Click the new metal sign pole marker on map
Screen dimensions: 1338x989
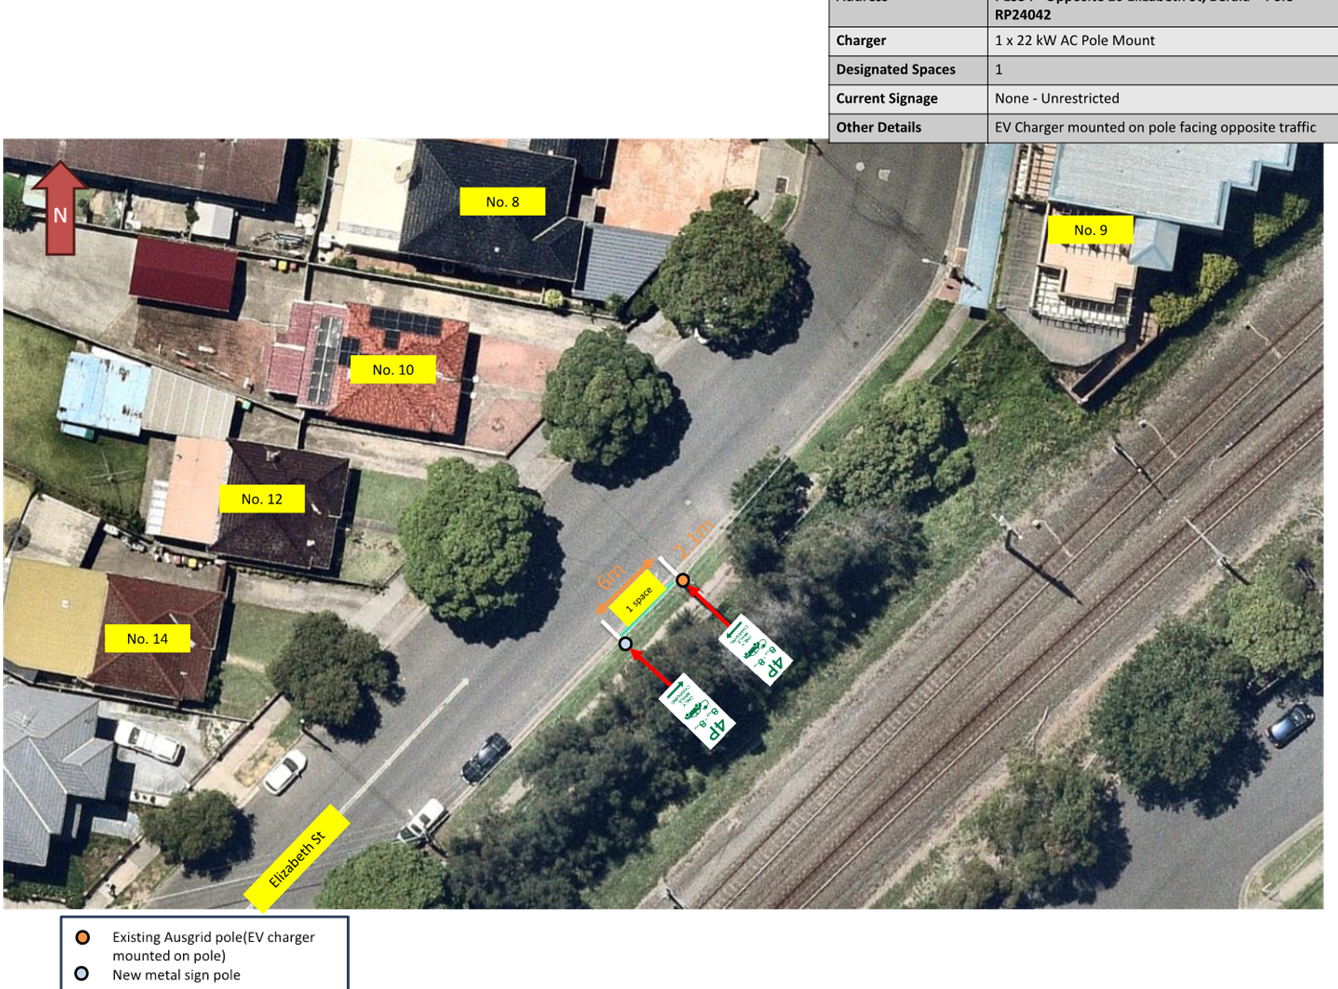pyautogui.click(x=625, y=644)
